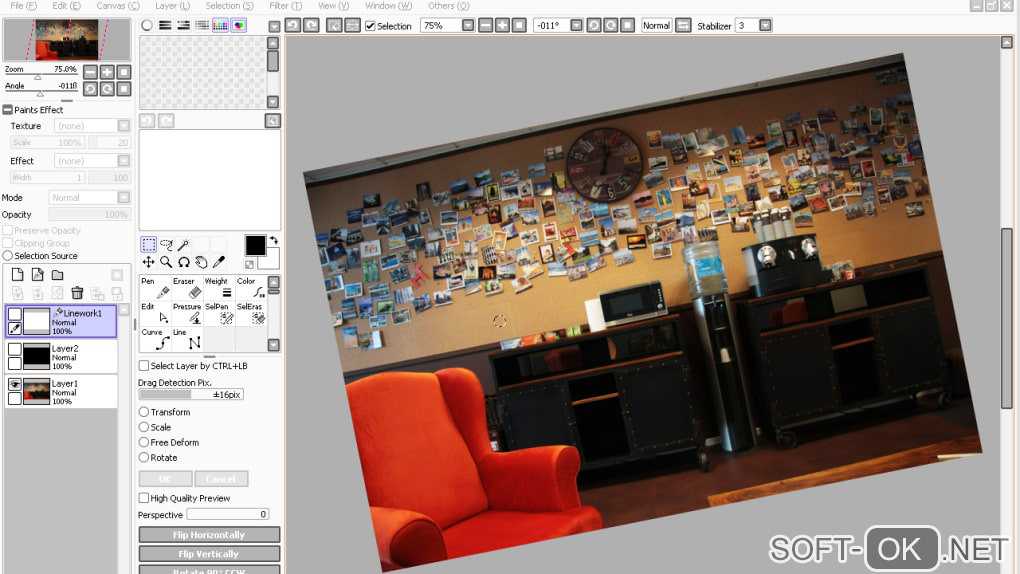Open Stabilizer value dropdown
The width and height of the screenshot is (1020, 574).
766,25
